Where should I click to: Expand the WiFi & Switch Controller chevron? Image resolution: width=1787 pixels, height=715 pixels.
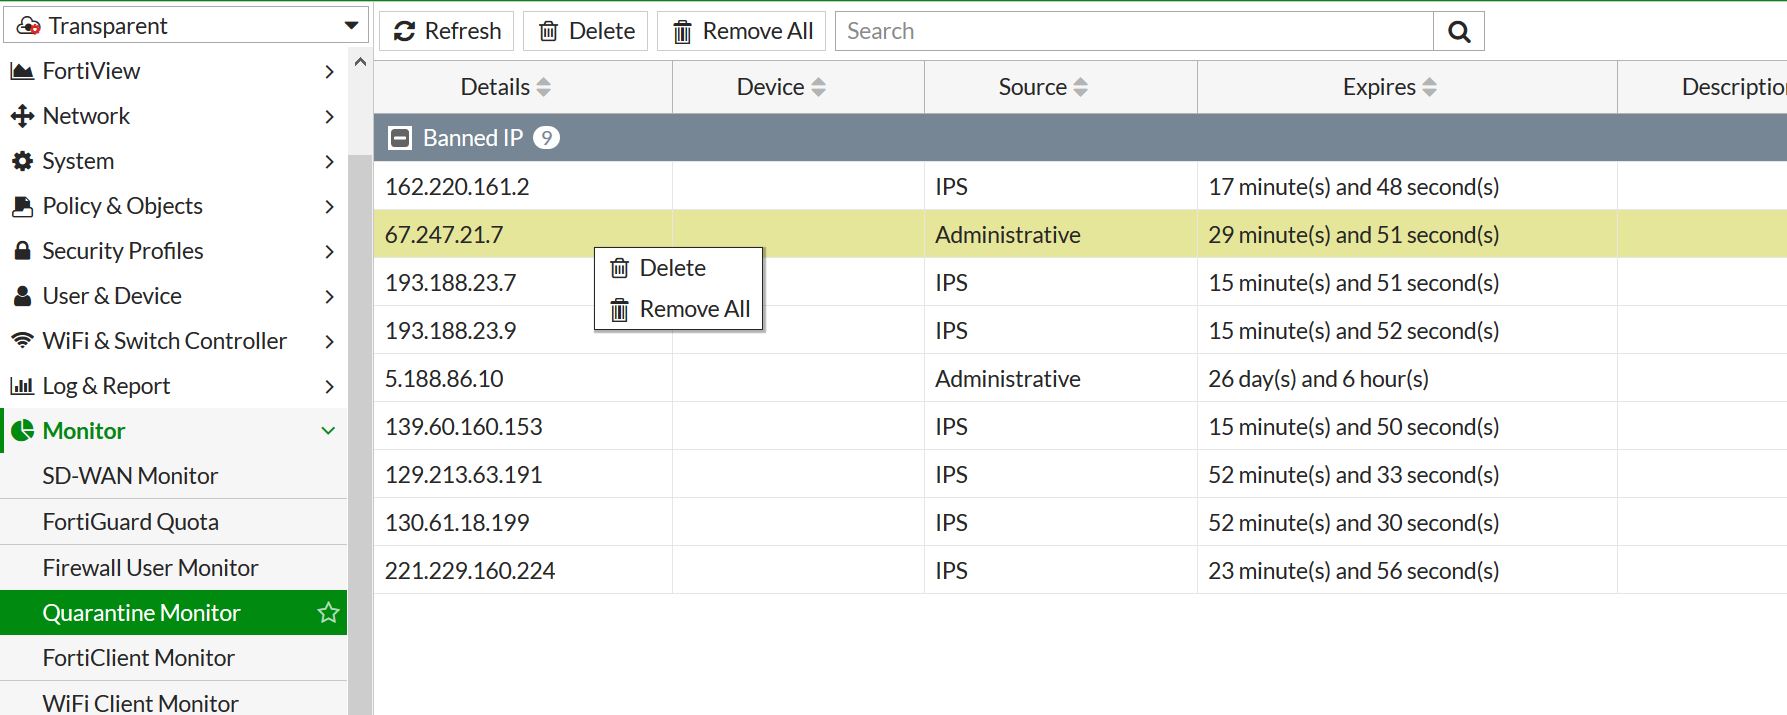coord(329,342)
